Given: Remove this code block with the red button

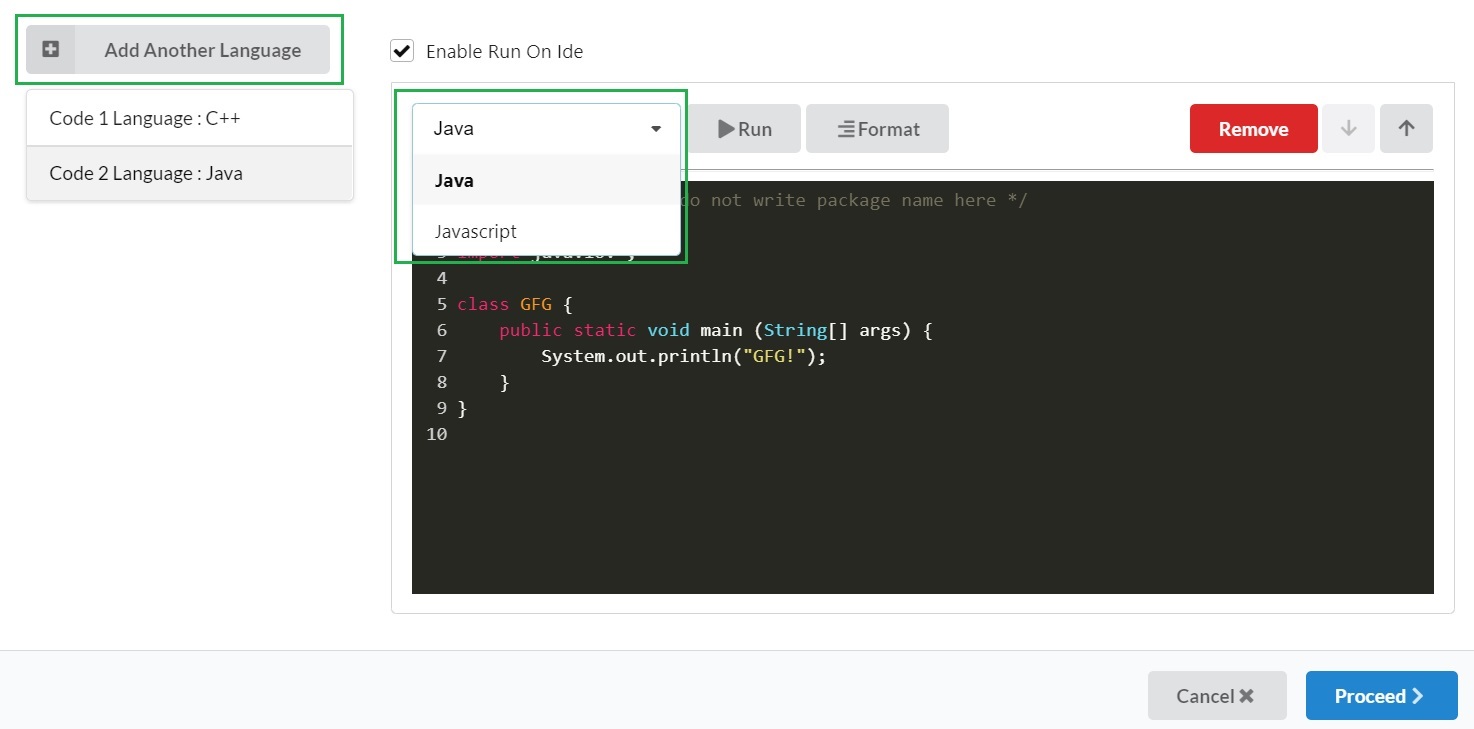Looking at the screenshot, I should pos(1253,129).
